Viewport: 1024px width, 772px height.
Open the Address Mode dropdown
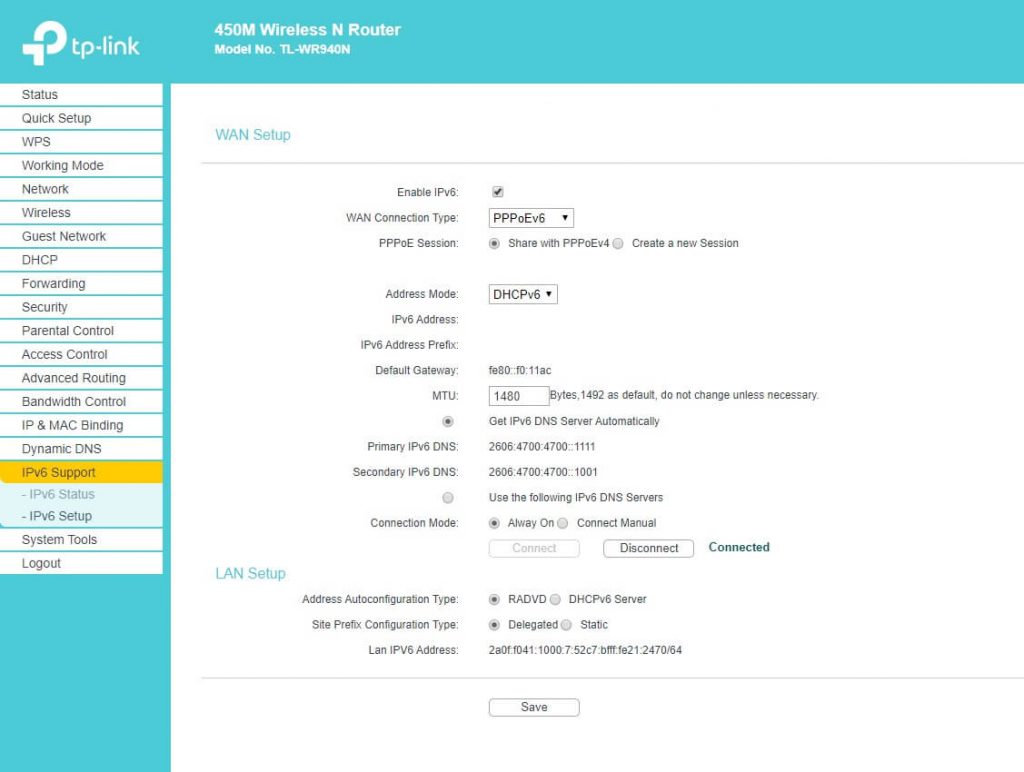(523, 294)
